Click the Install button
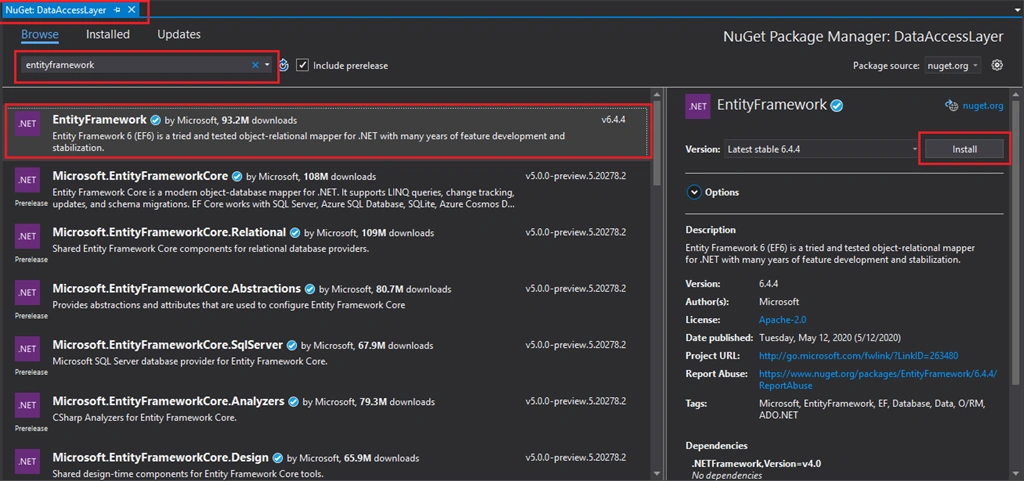1024x481 pixels. (x=964, y=149)
